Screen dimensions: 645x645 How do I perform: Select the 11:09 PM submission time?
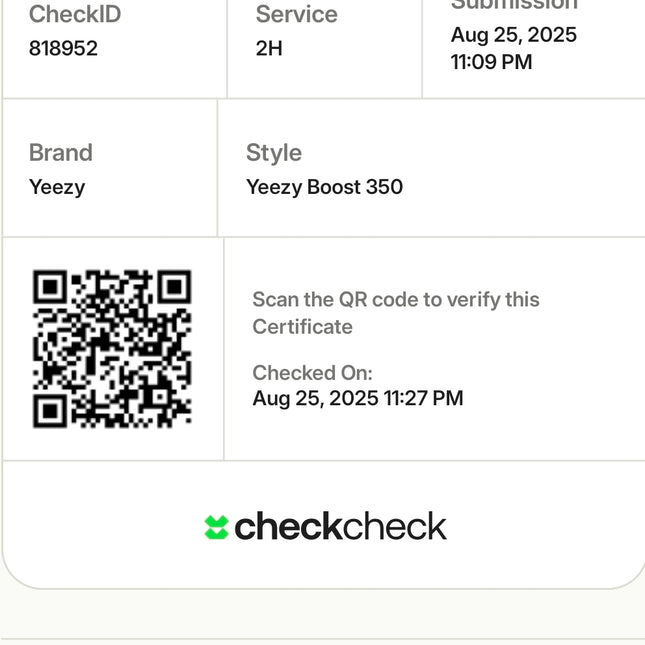(491, 62)
